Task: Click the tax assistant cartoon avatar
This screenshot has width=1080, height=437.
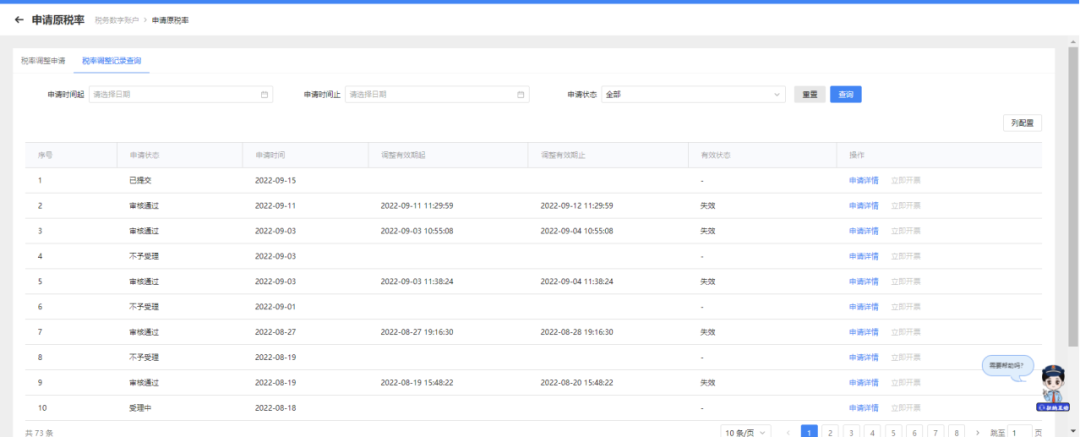Action: point(1052,389)
